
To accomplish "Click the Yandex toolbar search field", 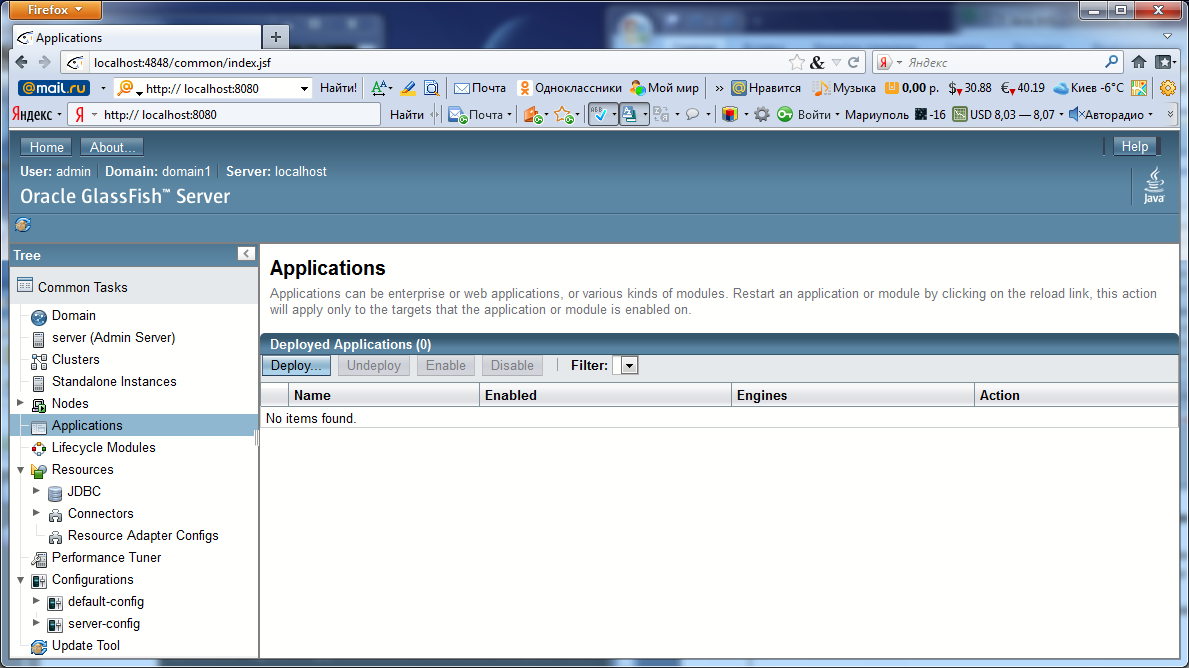I will [224, 114].
